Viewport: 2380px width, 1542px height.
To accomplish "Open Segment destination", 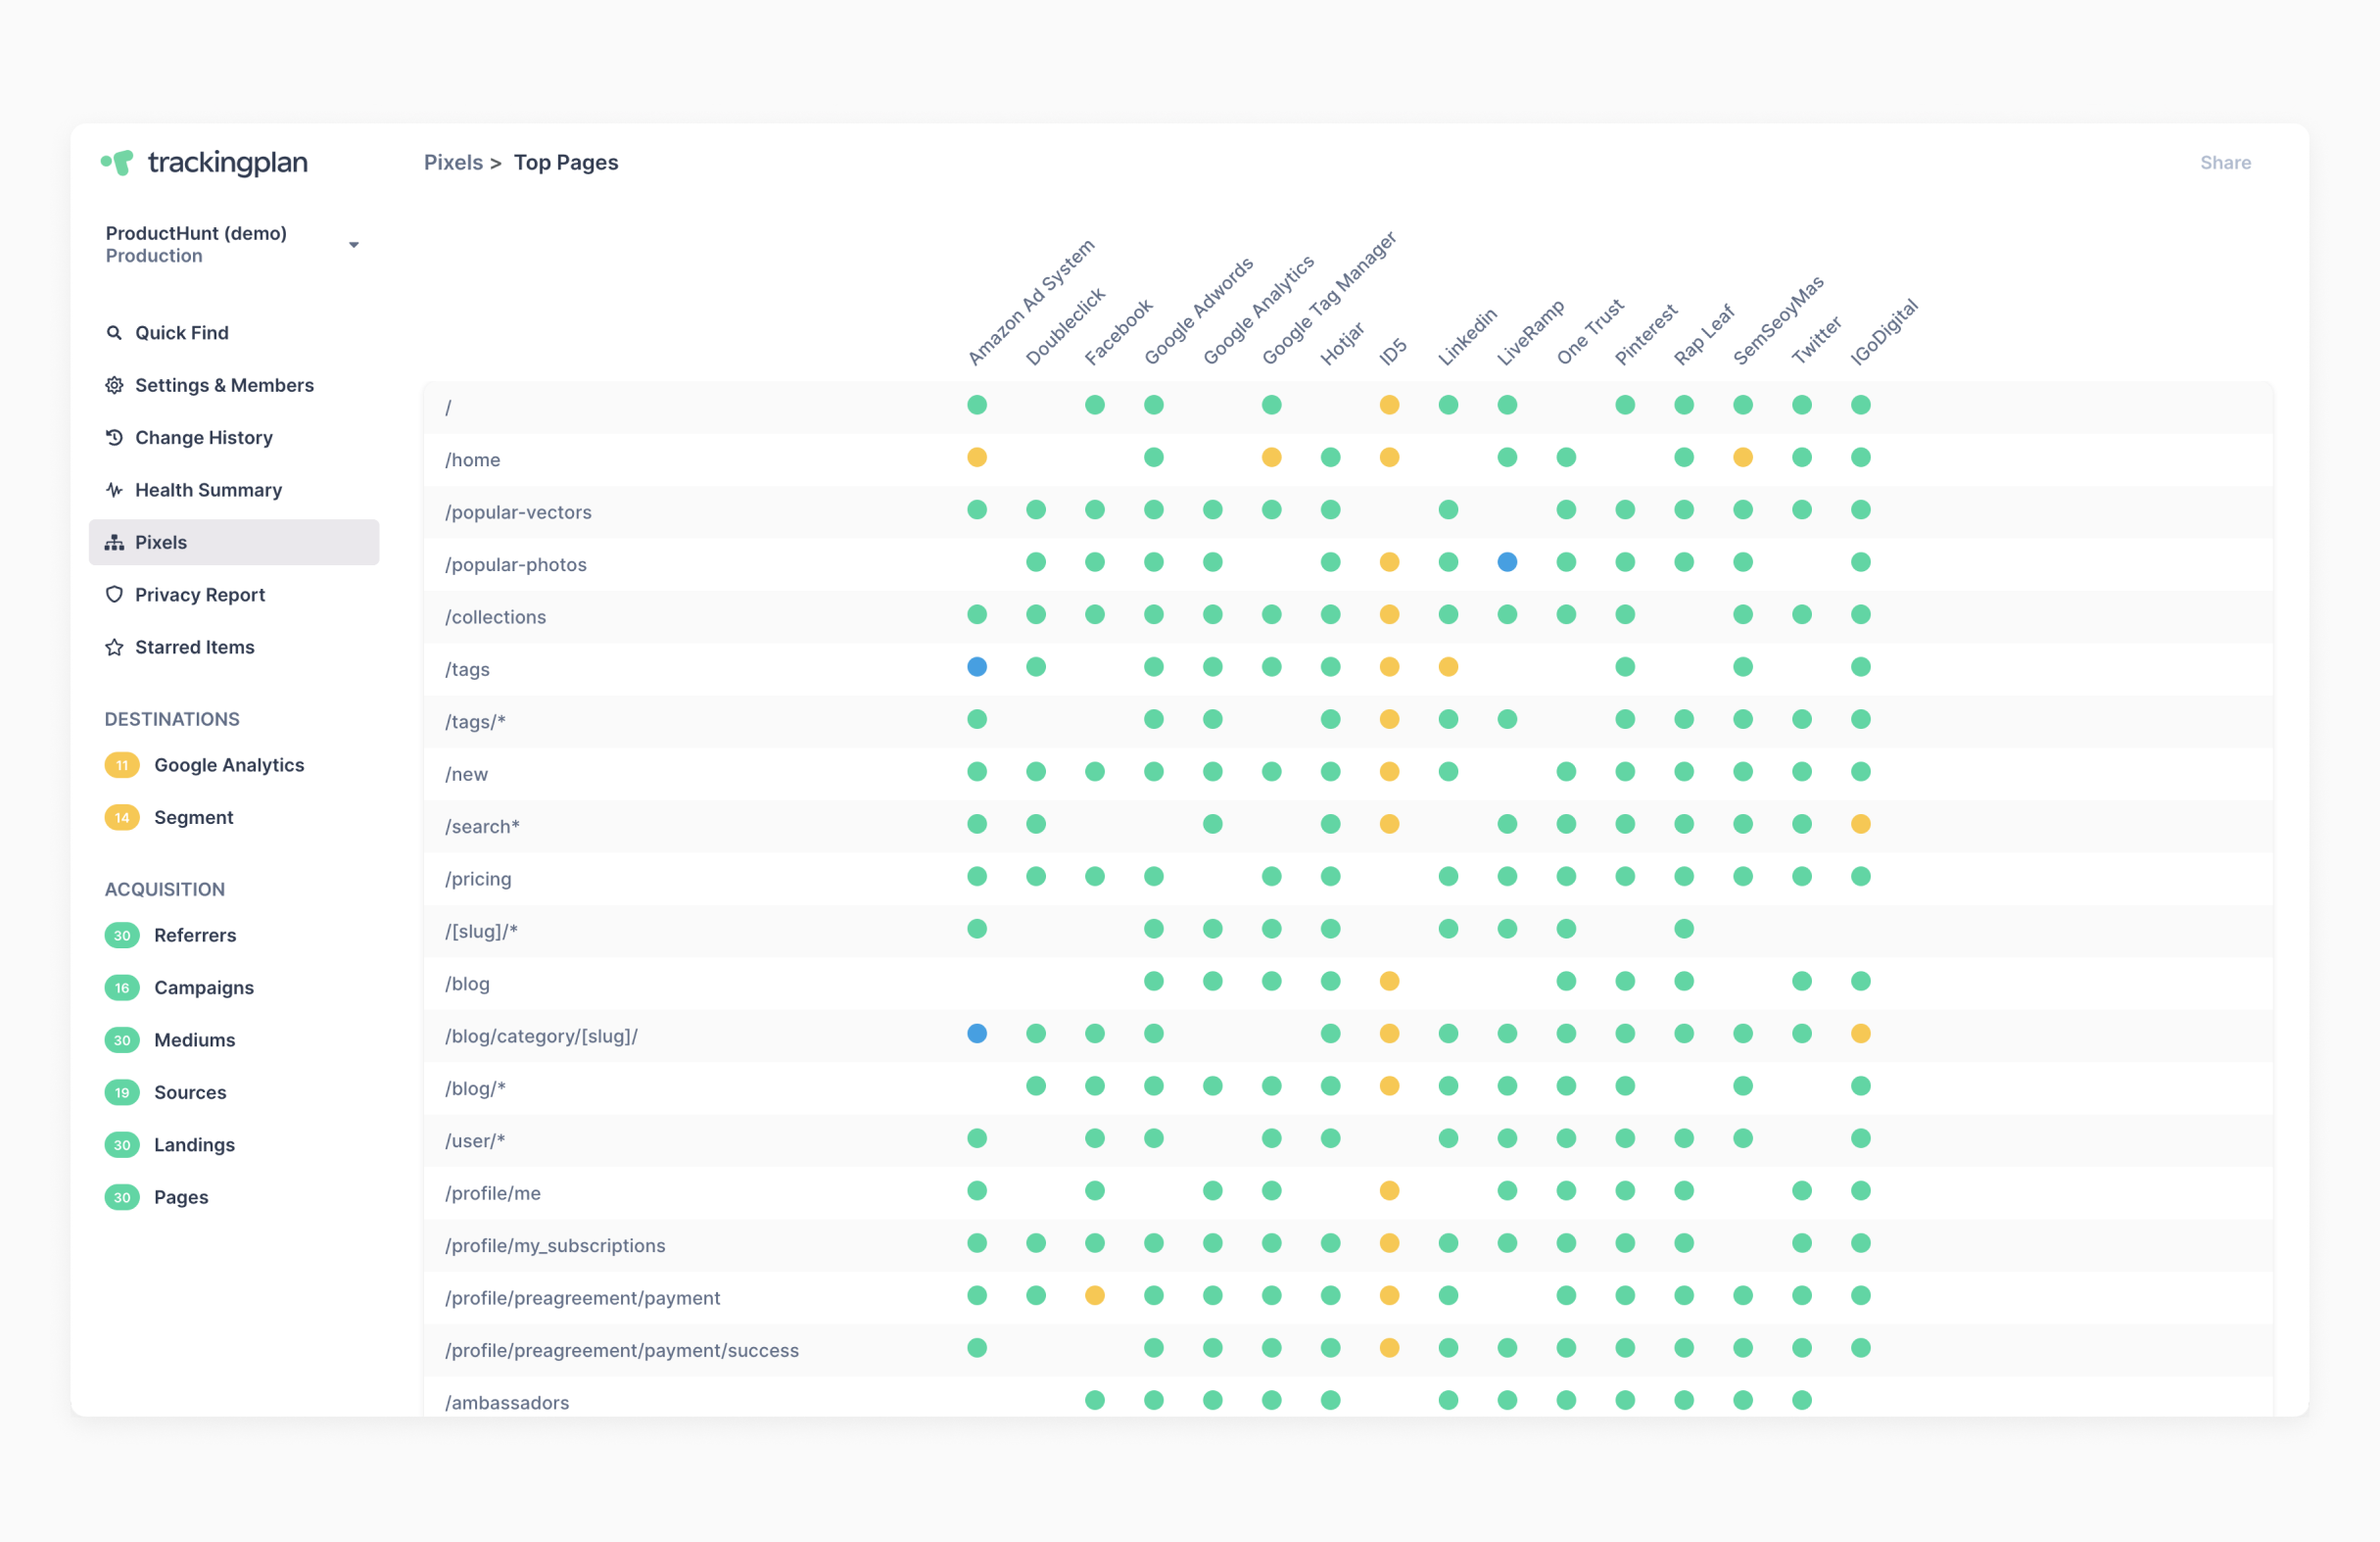I will [193, 817].
